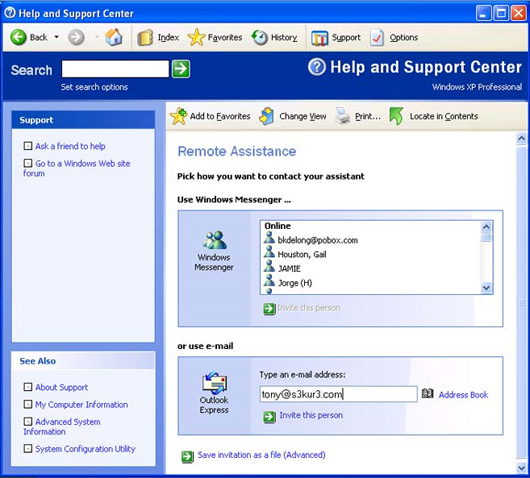Click the checkbox bullet next to About Support
This screenshot has width=530, height=478.
(28, 387)
